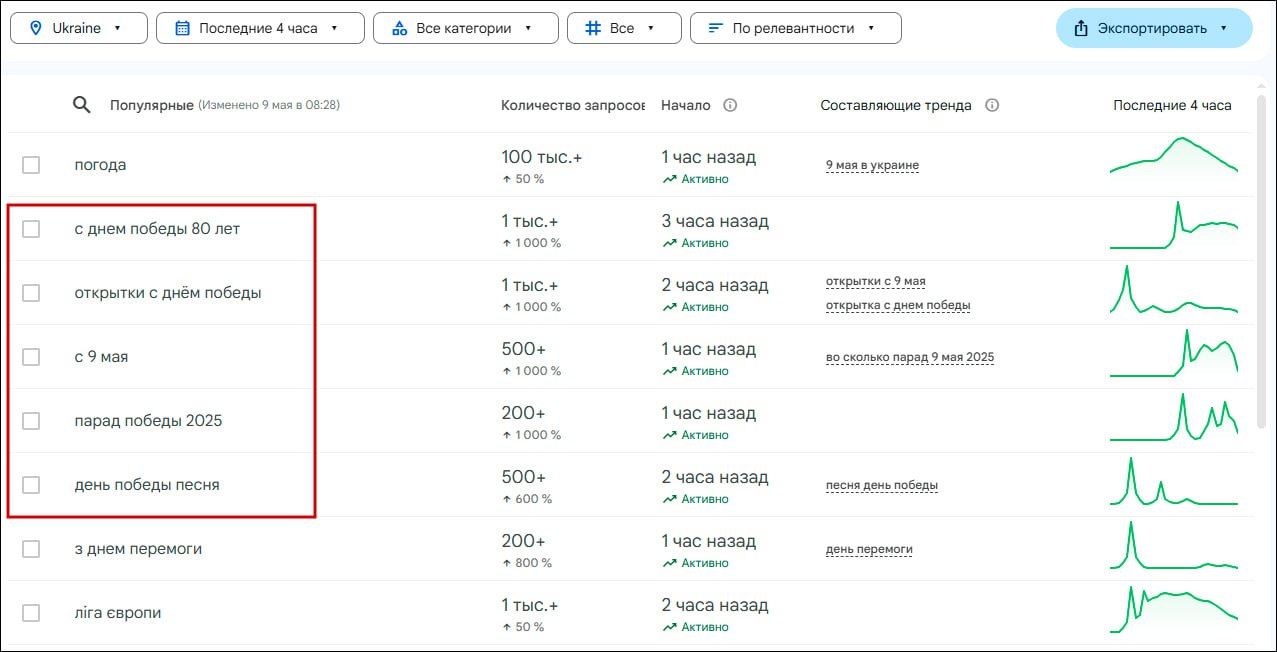Click info icon beside Составляющие тренда
The image size is (1277, 652).
tap(992, 105)
